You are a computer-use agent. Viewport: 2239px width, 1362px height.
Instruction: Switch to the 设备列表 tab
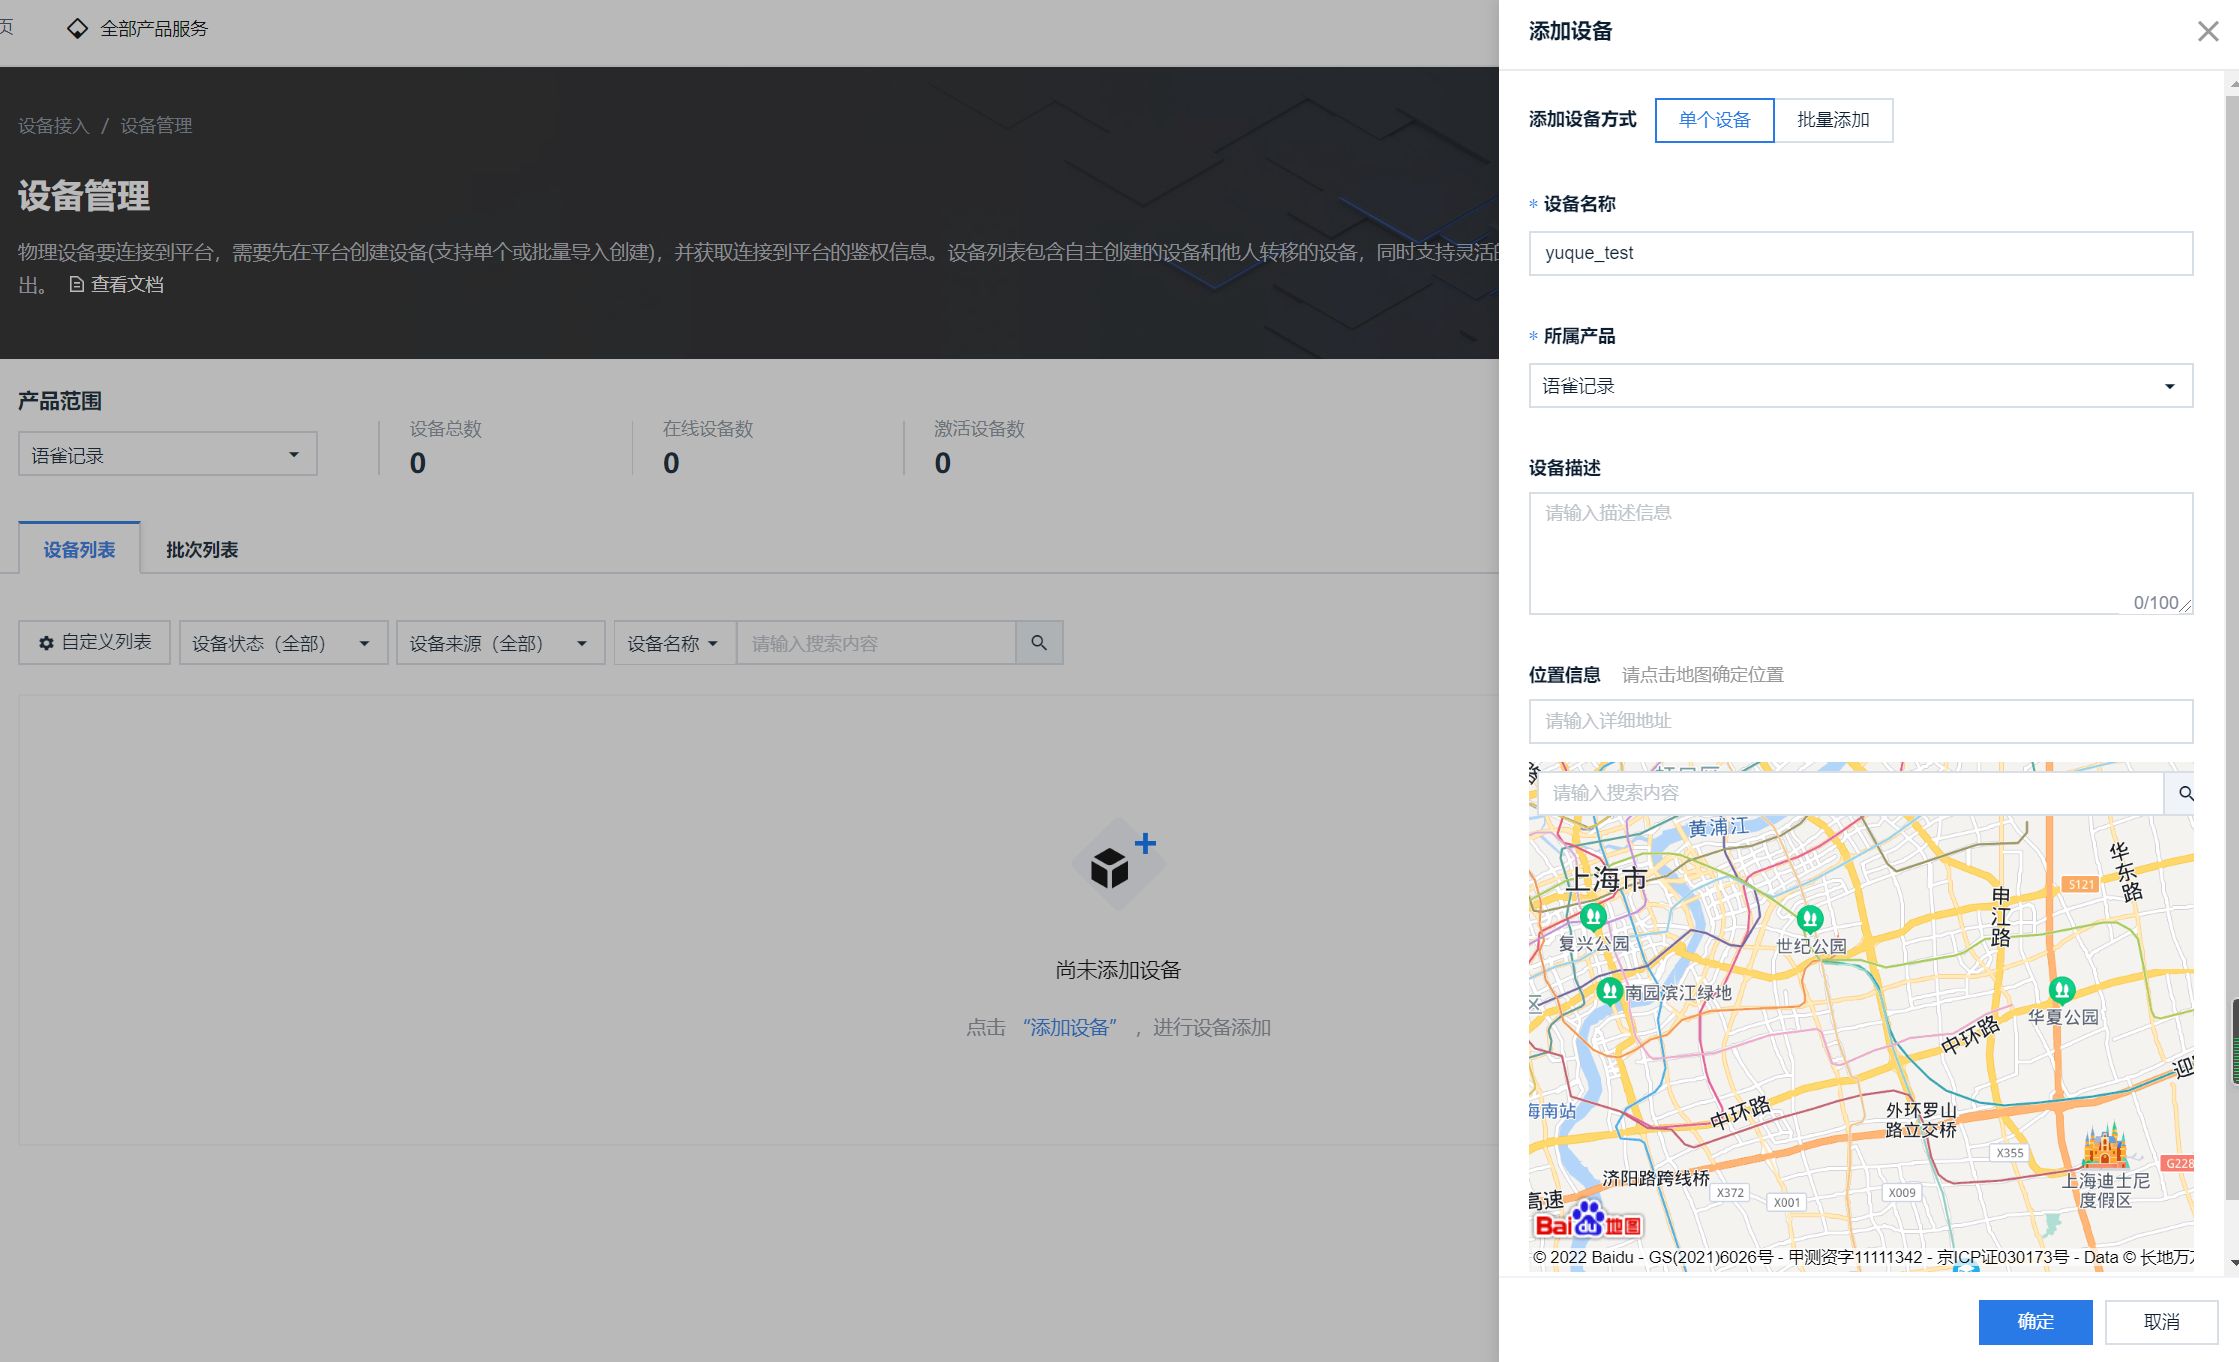pos(79,549)
